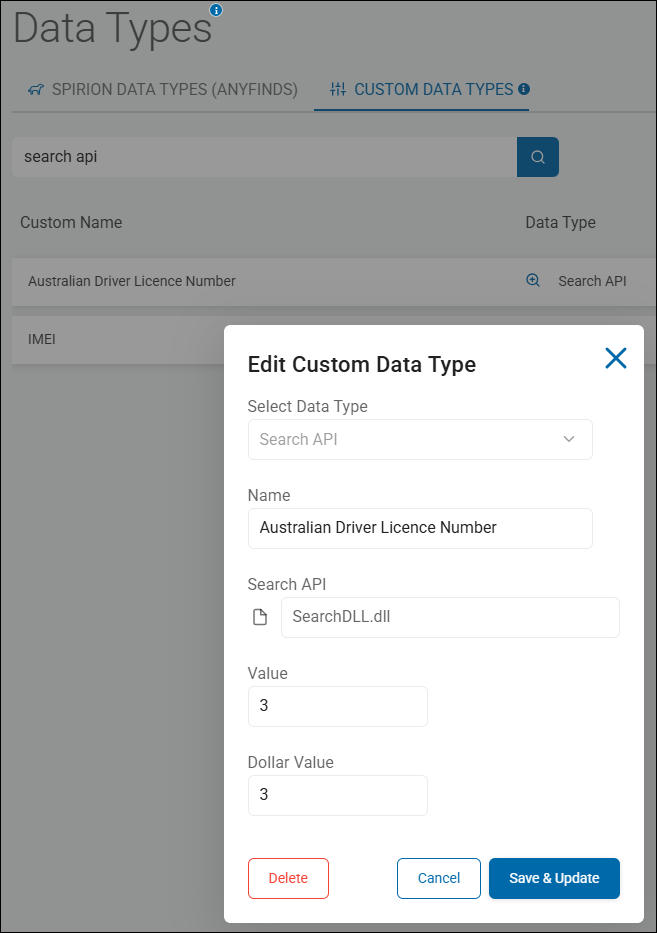
Task: Click the dropdown chevron arrow in dialog
Action: coord(569,439)
